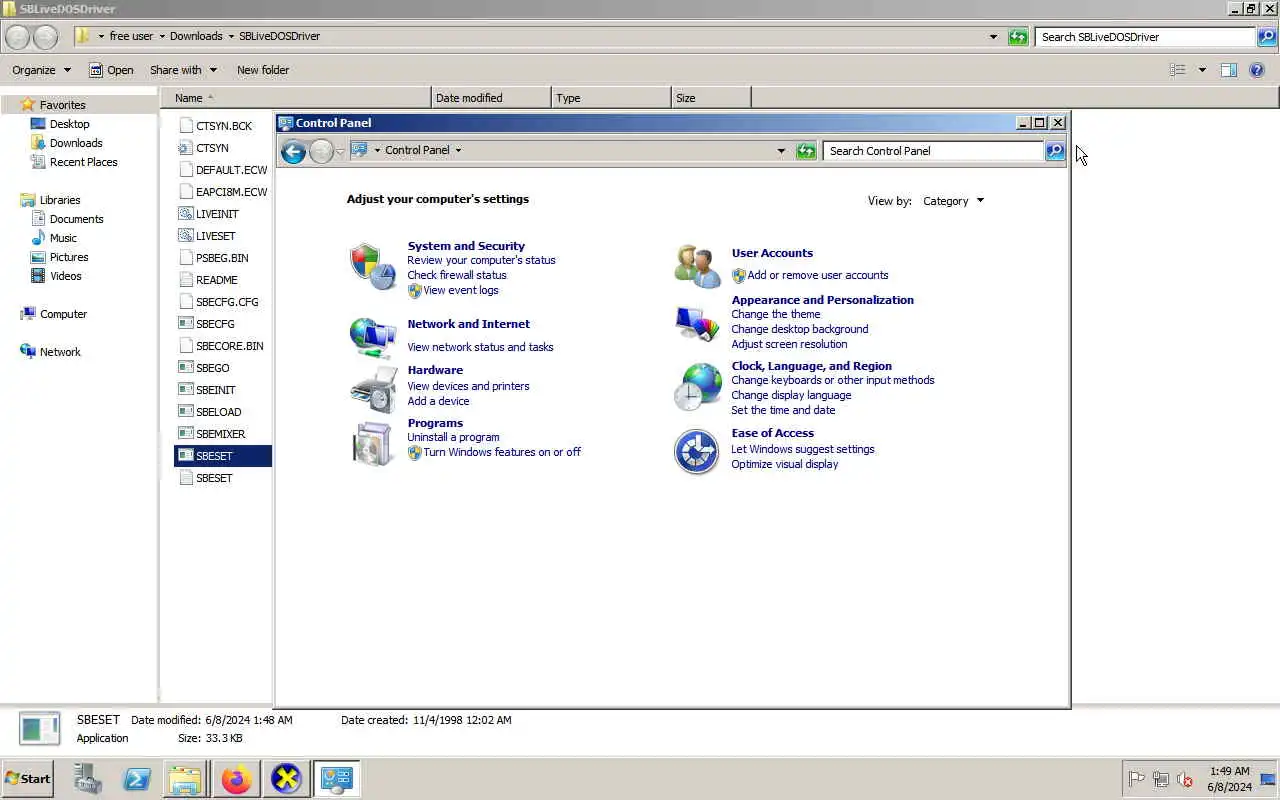This screenshot has height=800, width=1280.
Task: Sort by the Name column header
Action: coord(295,98)
